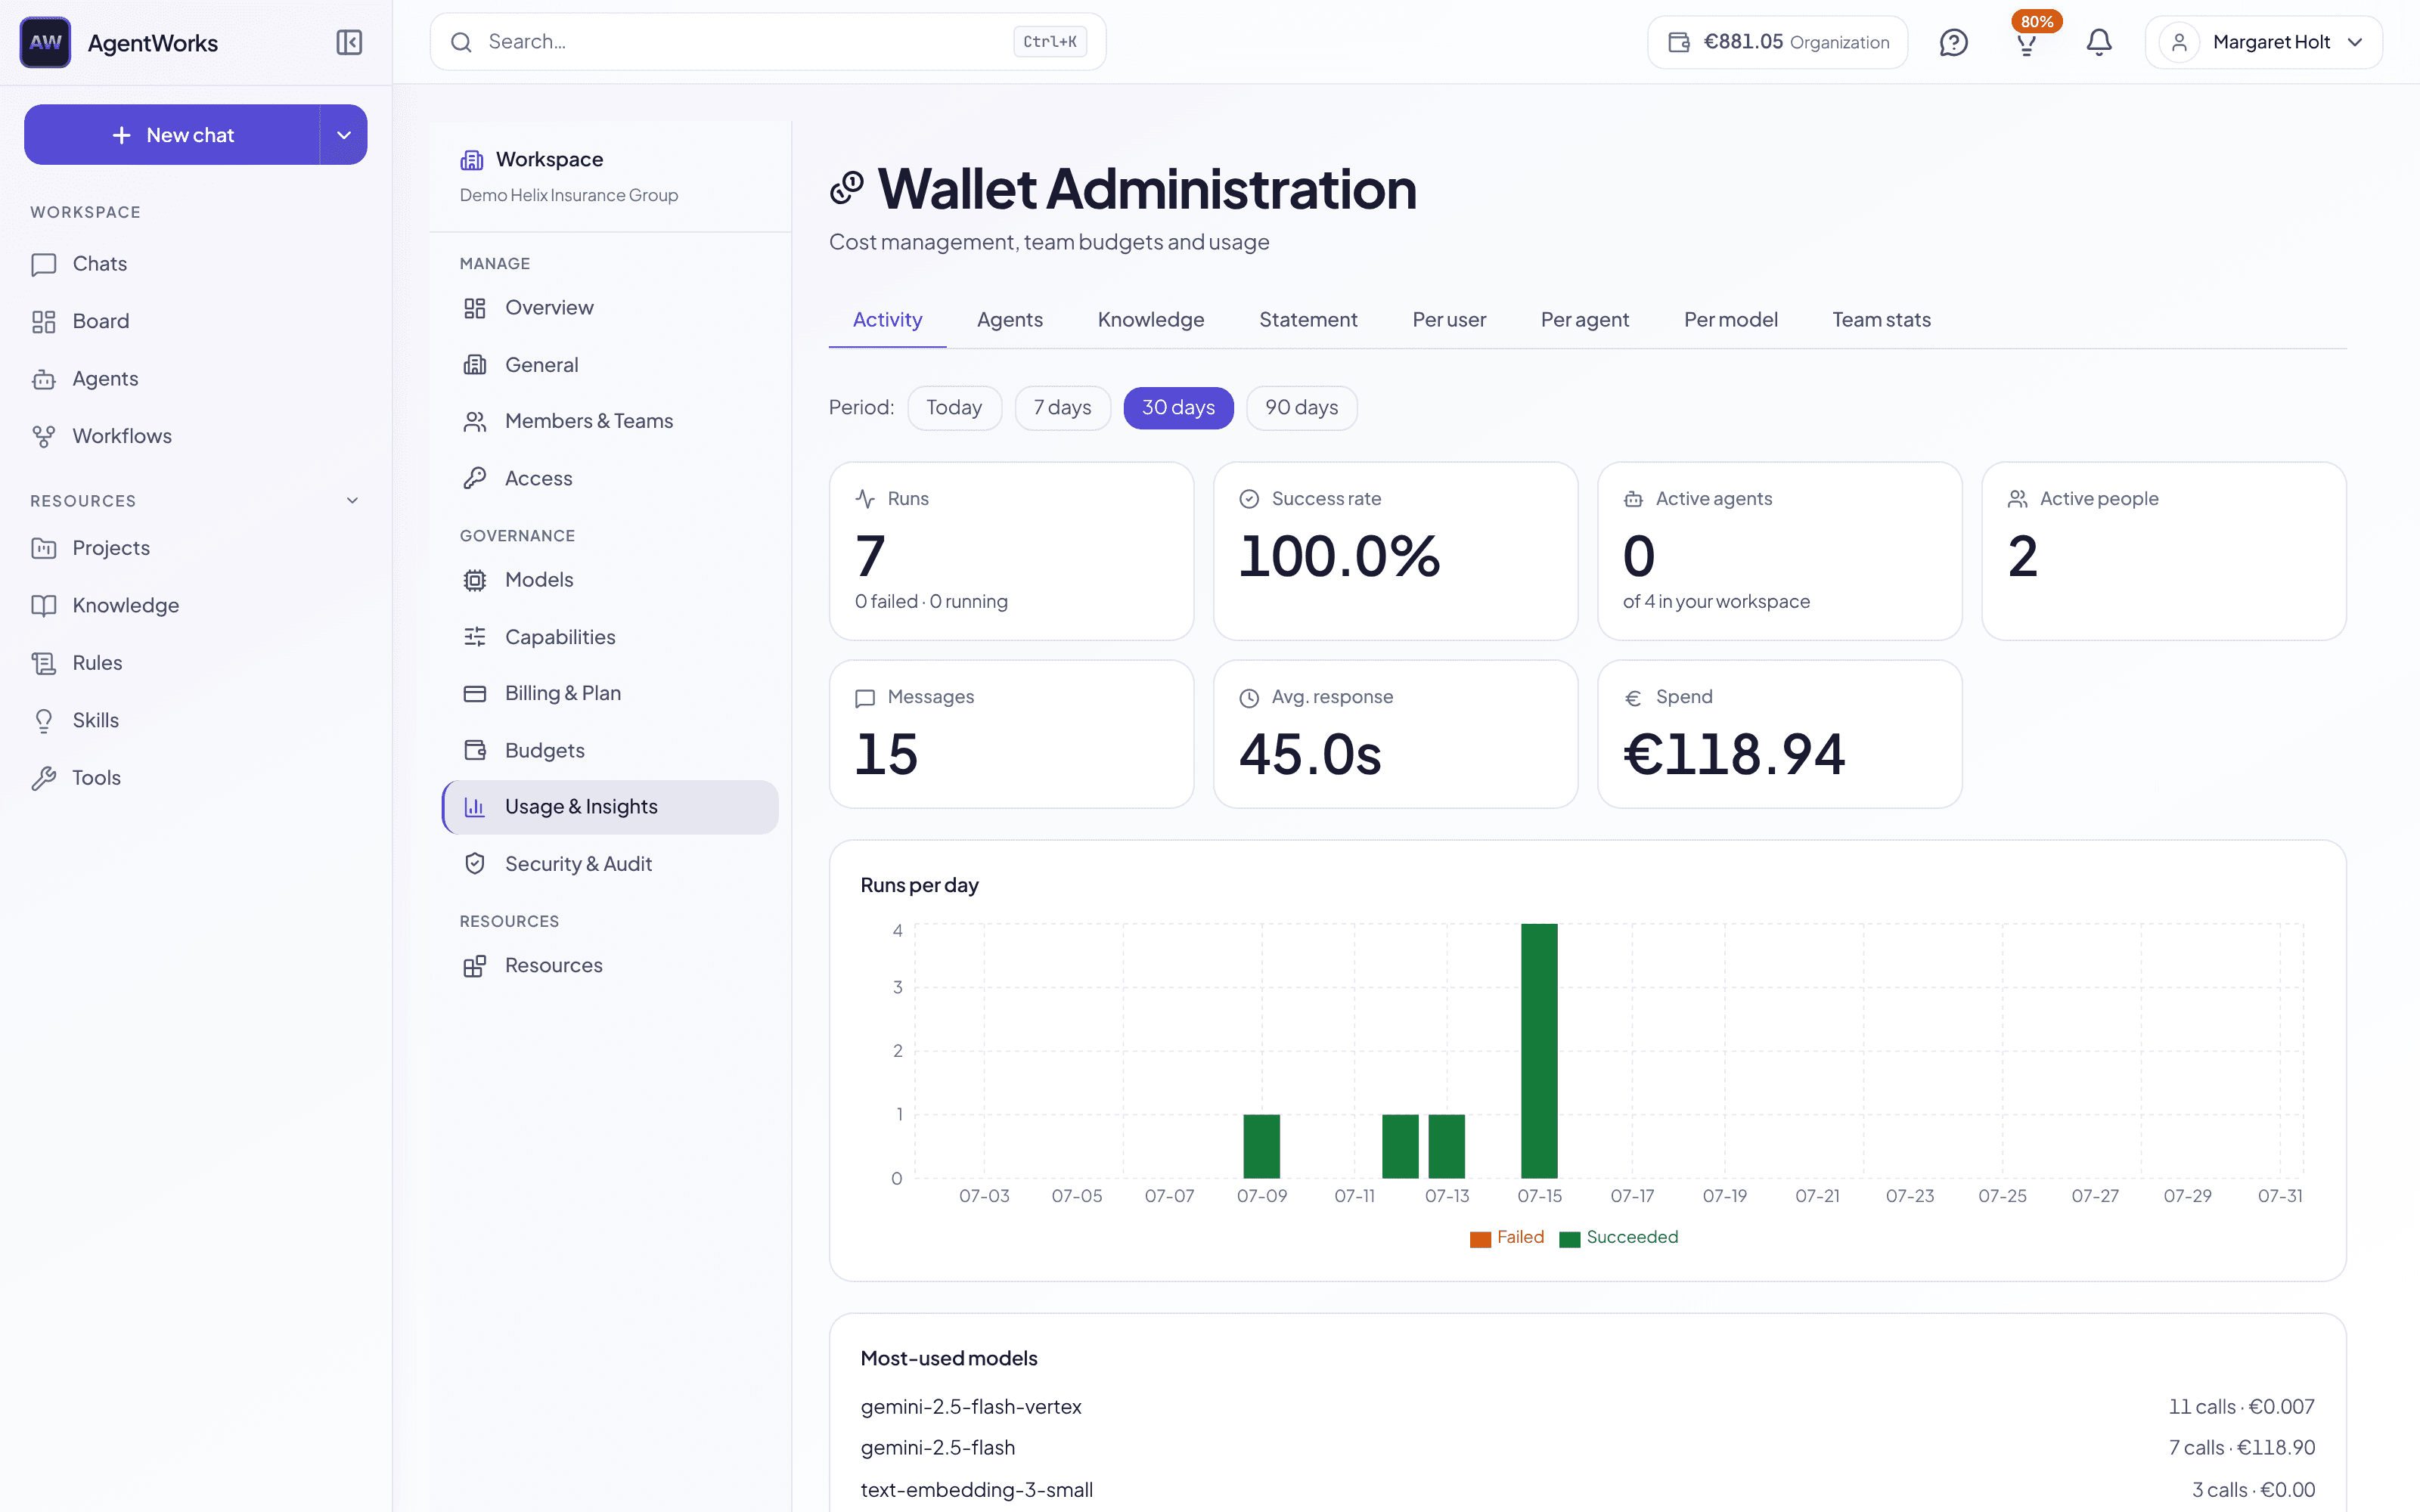The image size is (2420, 1512).
Task: Open Capabilities under Governance
Action: 610,637
